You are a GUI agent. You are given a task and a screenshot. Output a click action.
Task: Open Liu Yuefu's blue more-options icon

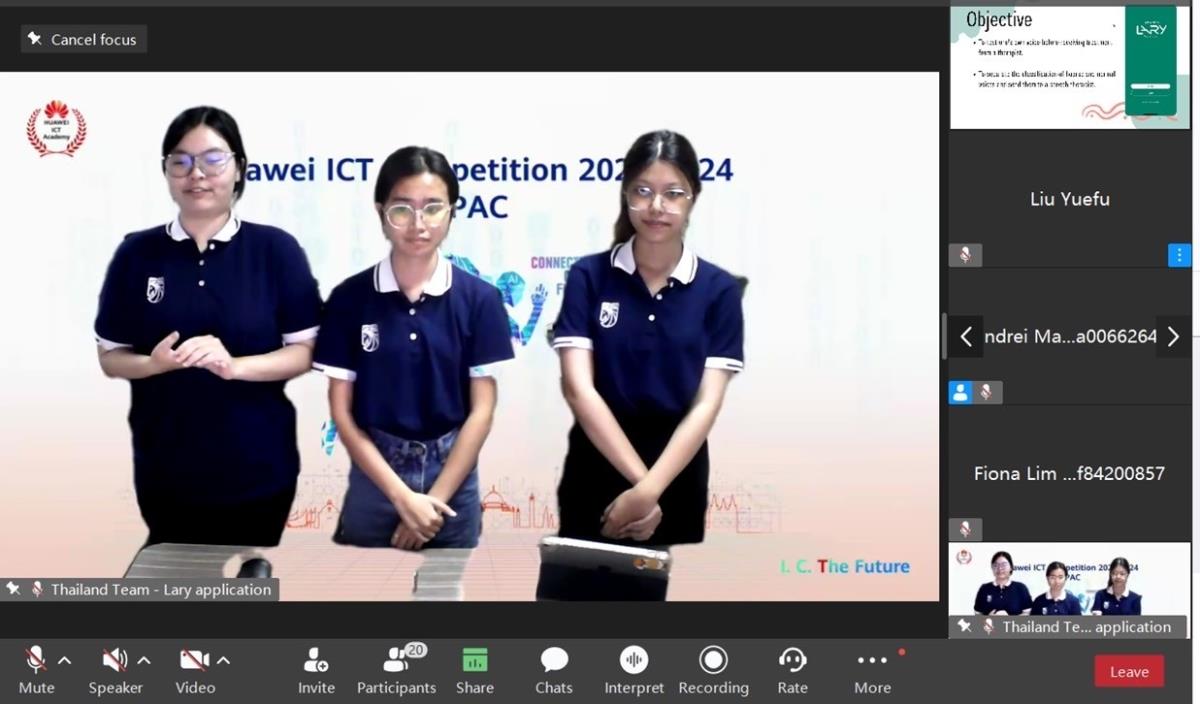1180,255
